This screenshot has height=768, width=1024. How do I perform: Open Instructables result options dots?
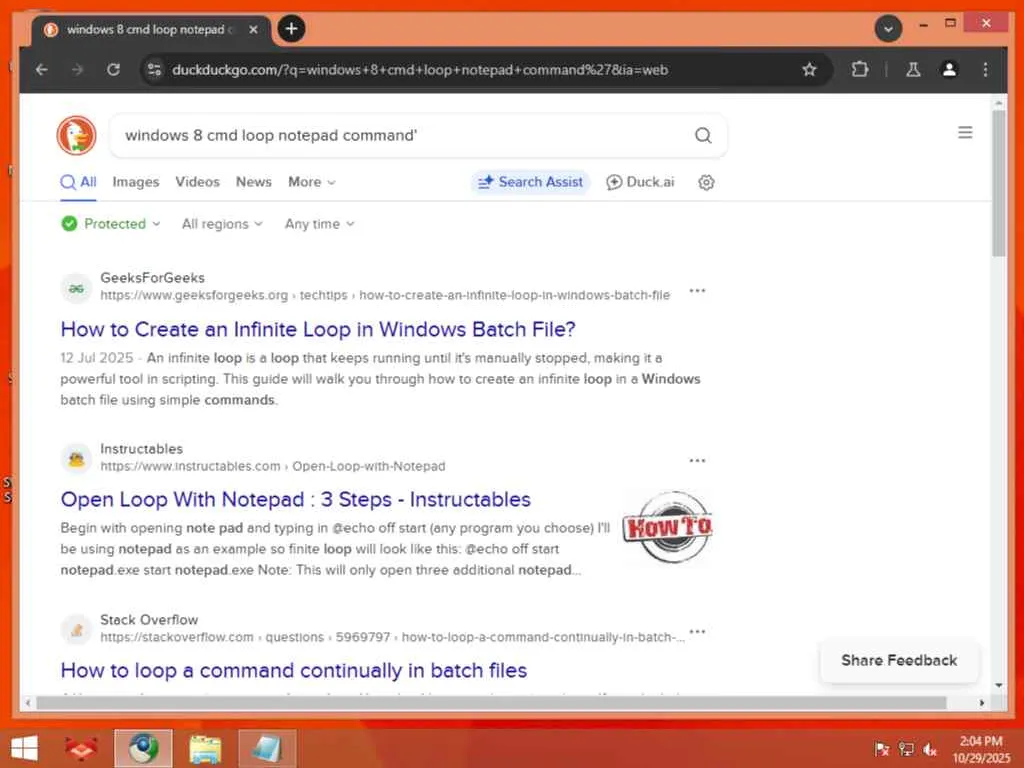pyautogui.click(x=697, y=460)
